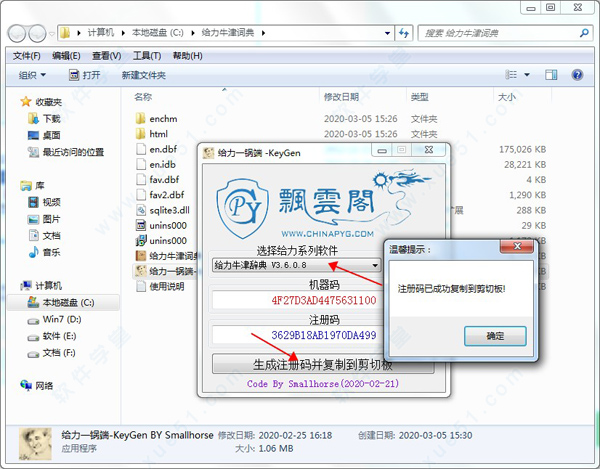Select the fav2.dbf file

click(160, 195)
